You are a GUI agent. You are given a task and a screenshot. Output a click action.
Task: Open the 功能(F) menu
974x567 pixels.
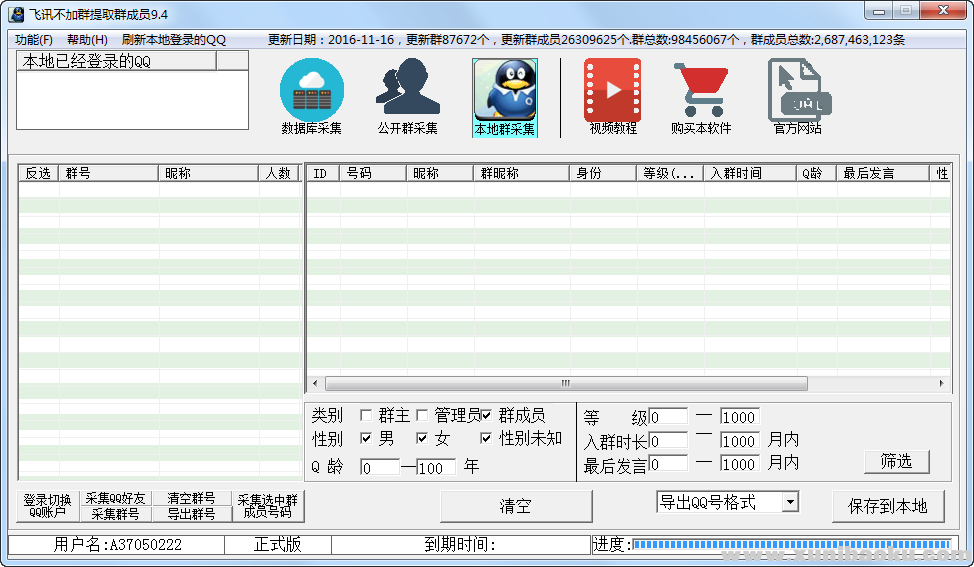pyautogui.click(x=34, y=40)
